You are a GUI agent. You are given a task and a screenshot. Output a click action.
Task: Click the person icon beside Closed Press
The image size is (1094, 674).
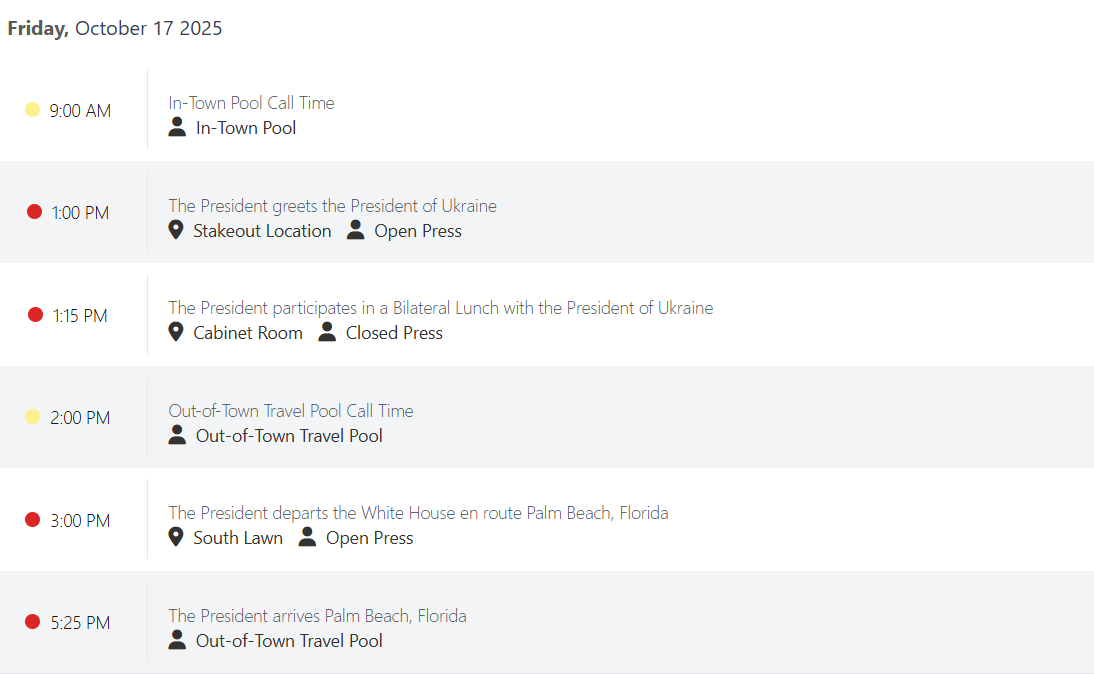(327, 332)
